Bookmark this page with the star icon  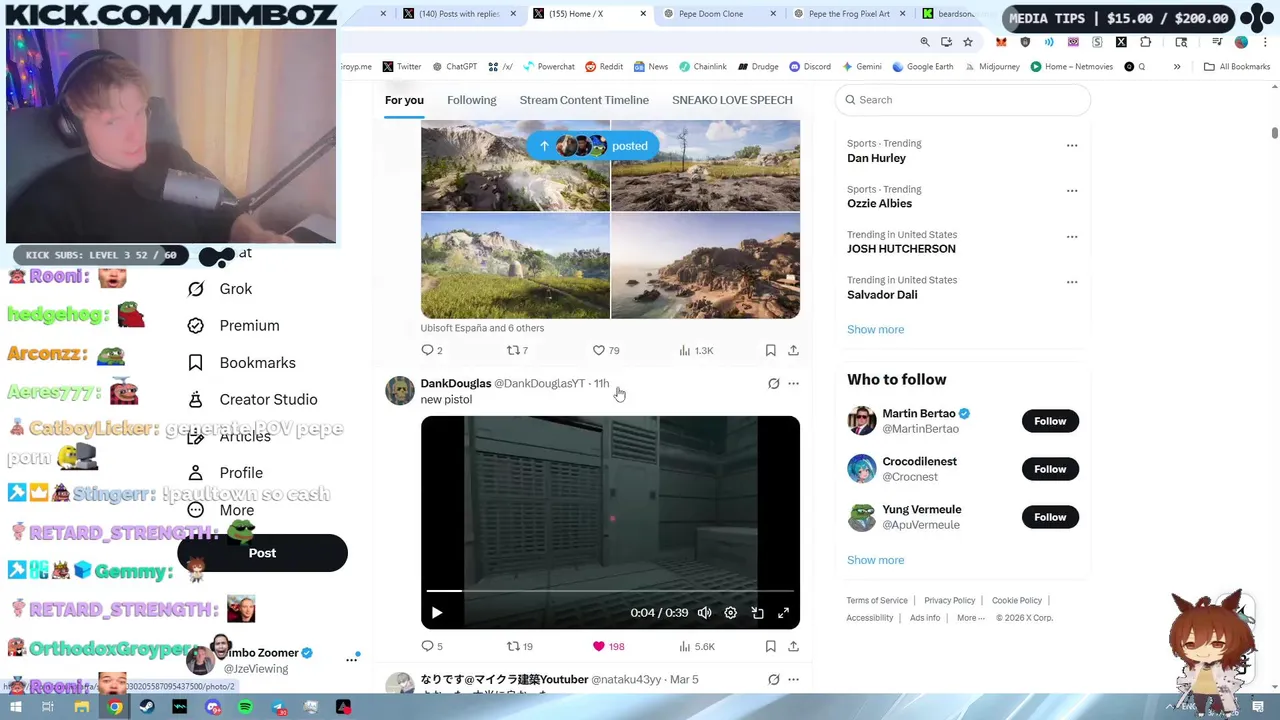coord(968,42)
